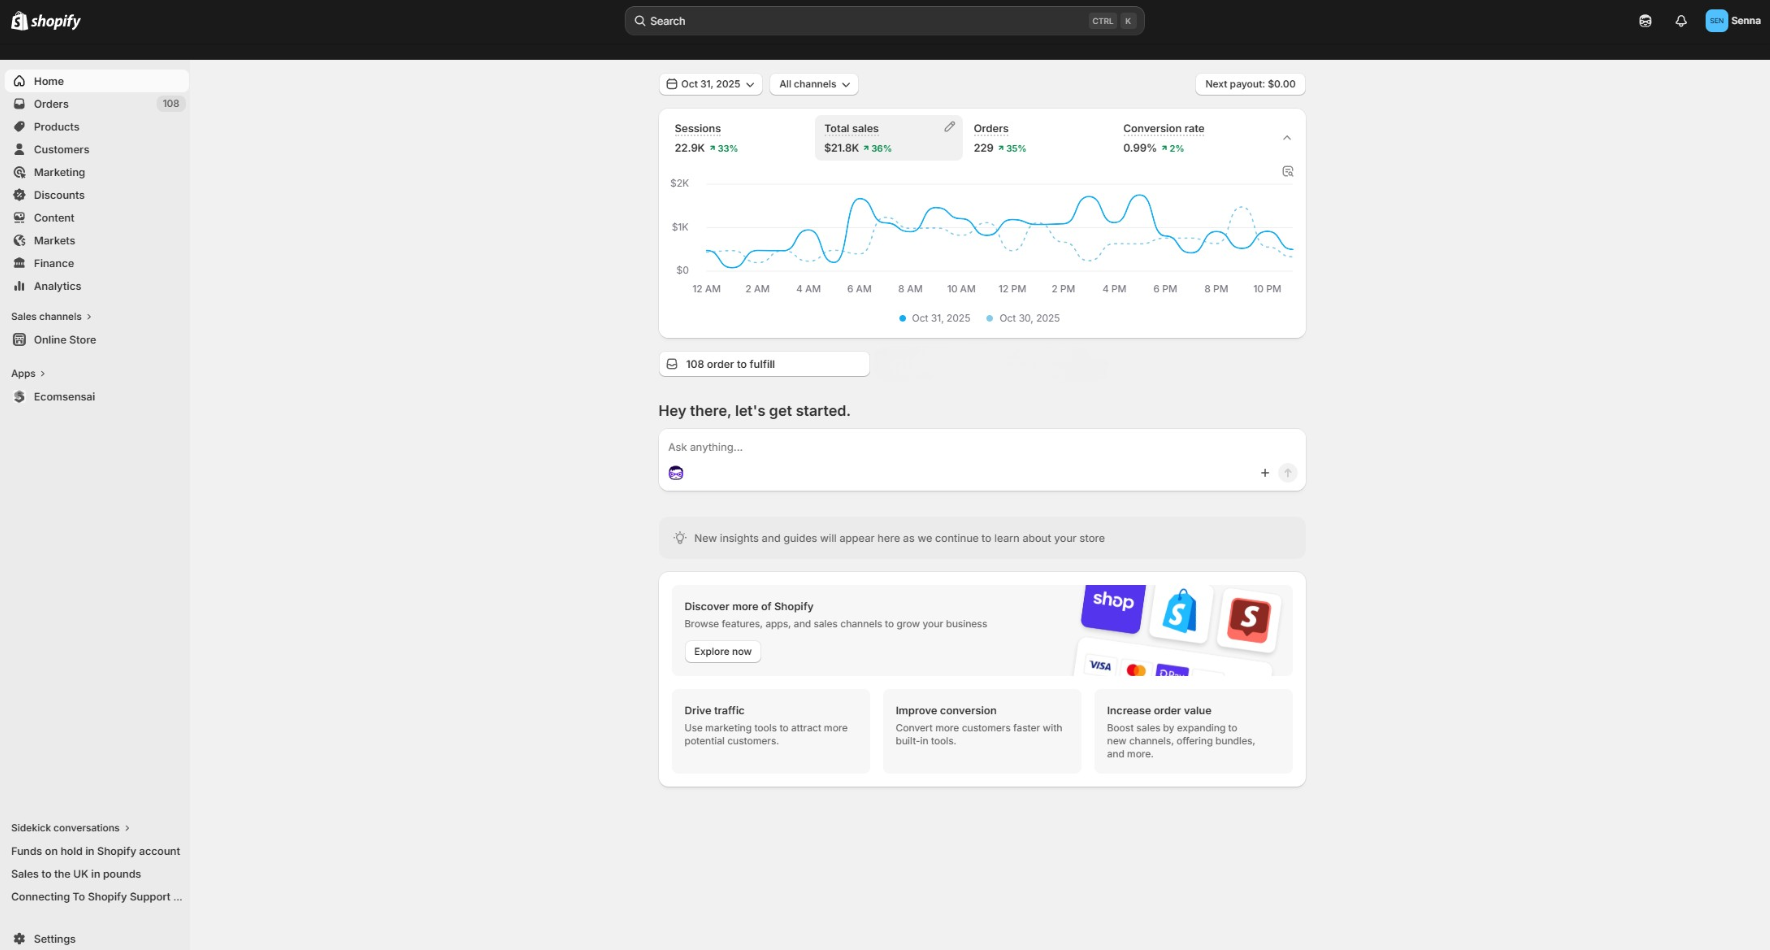This screenshot has width=1770, height=950.
Task: Toggle the Oct 30, 2025 chart legend
Action: [1022, 318]
